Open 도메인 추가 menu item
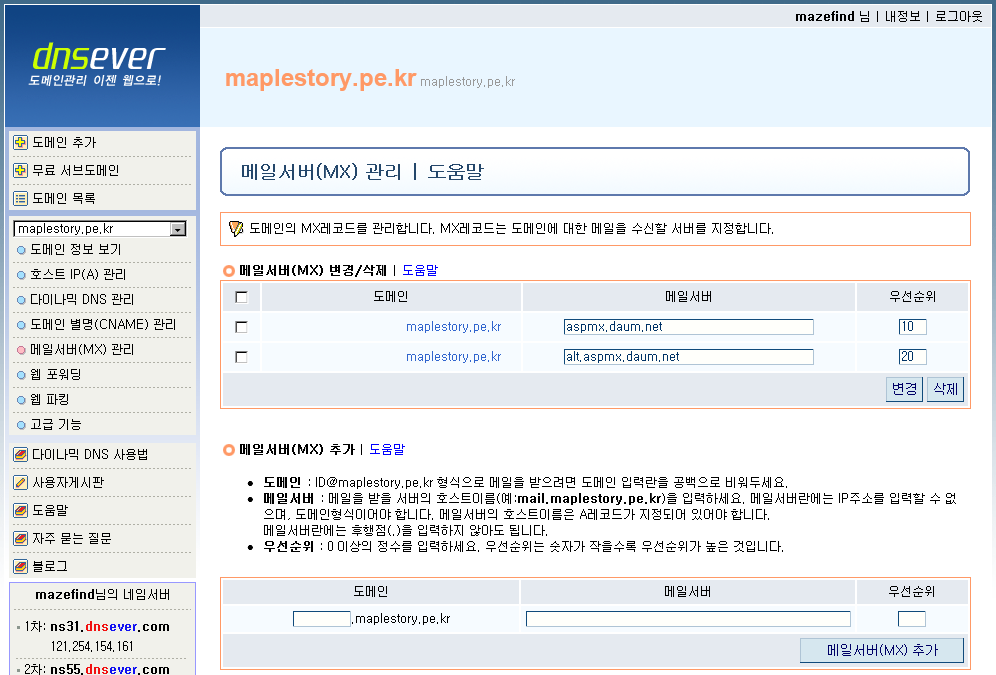 [64, 142]
